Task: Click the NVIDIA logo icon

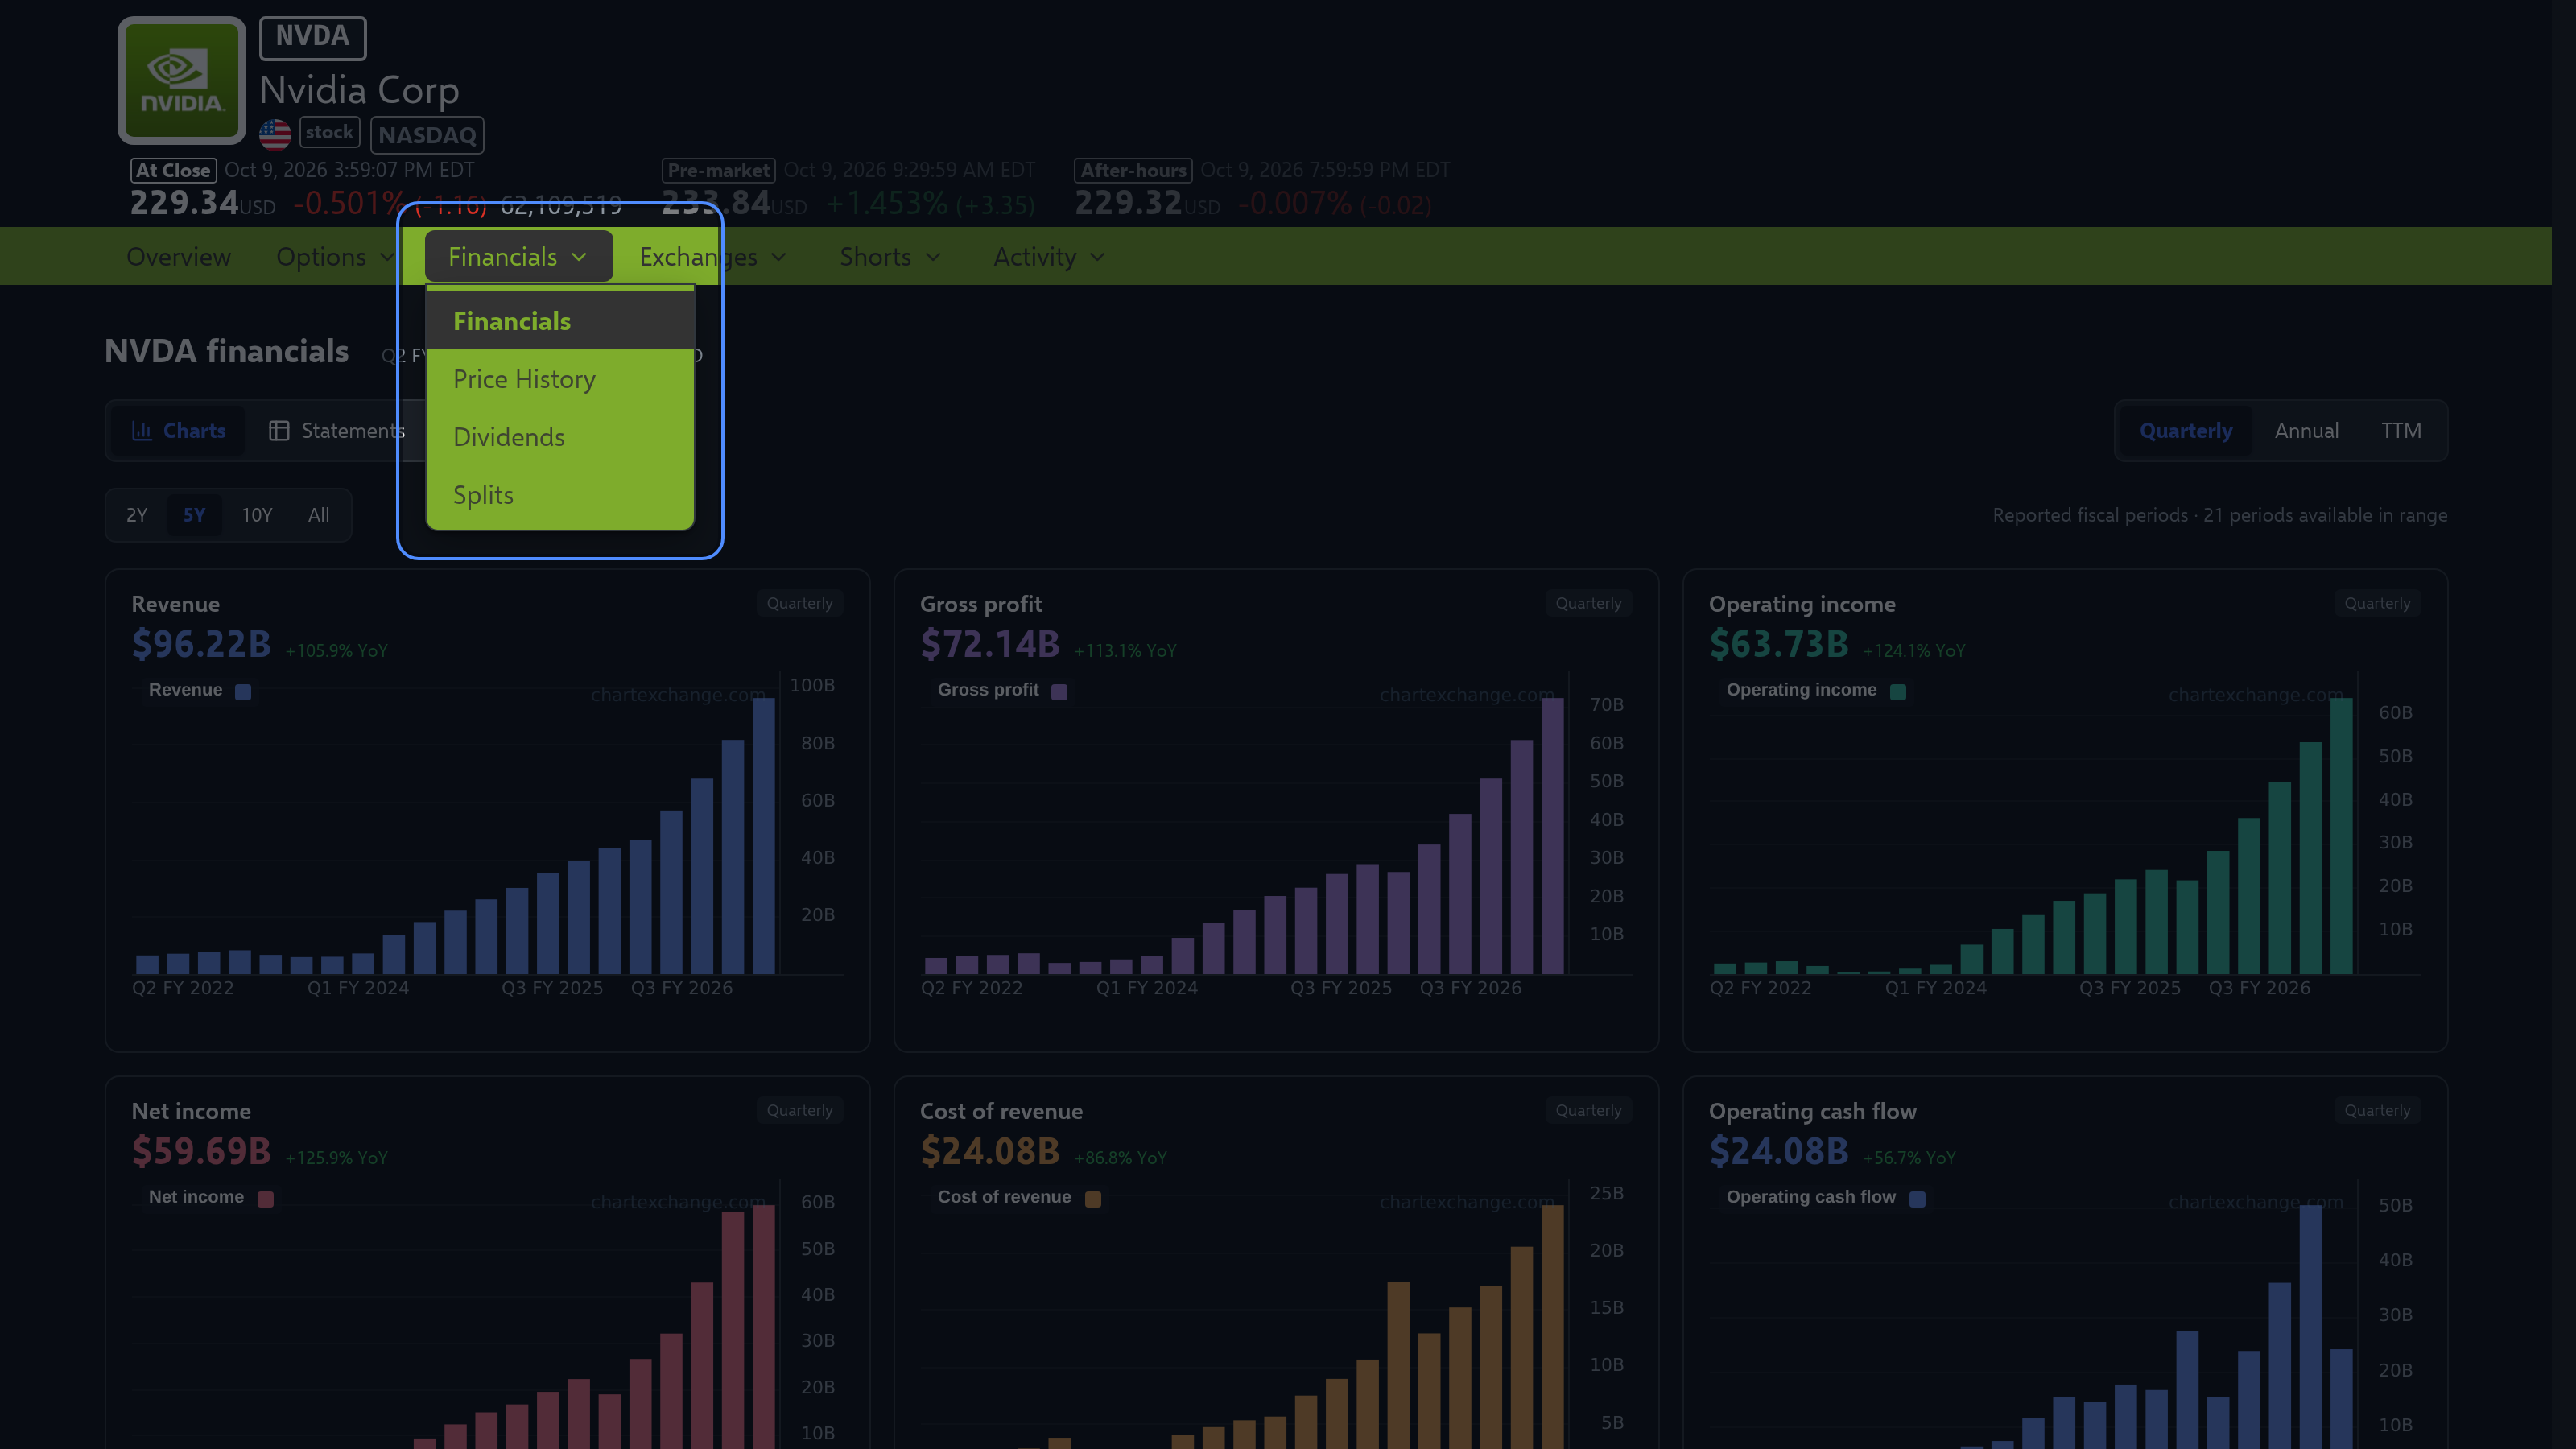Action: (181, 80)
